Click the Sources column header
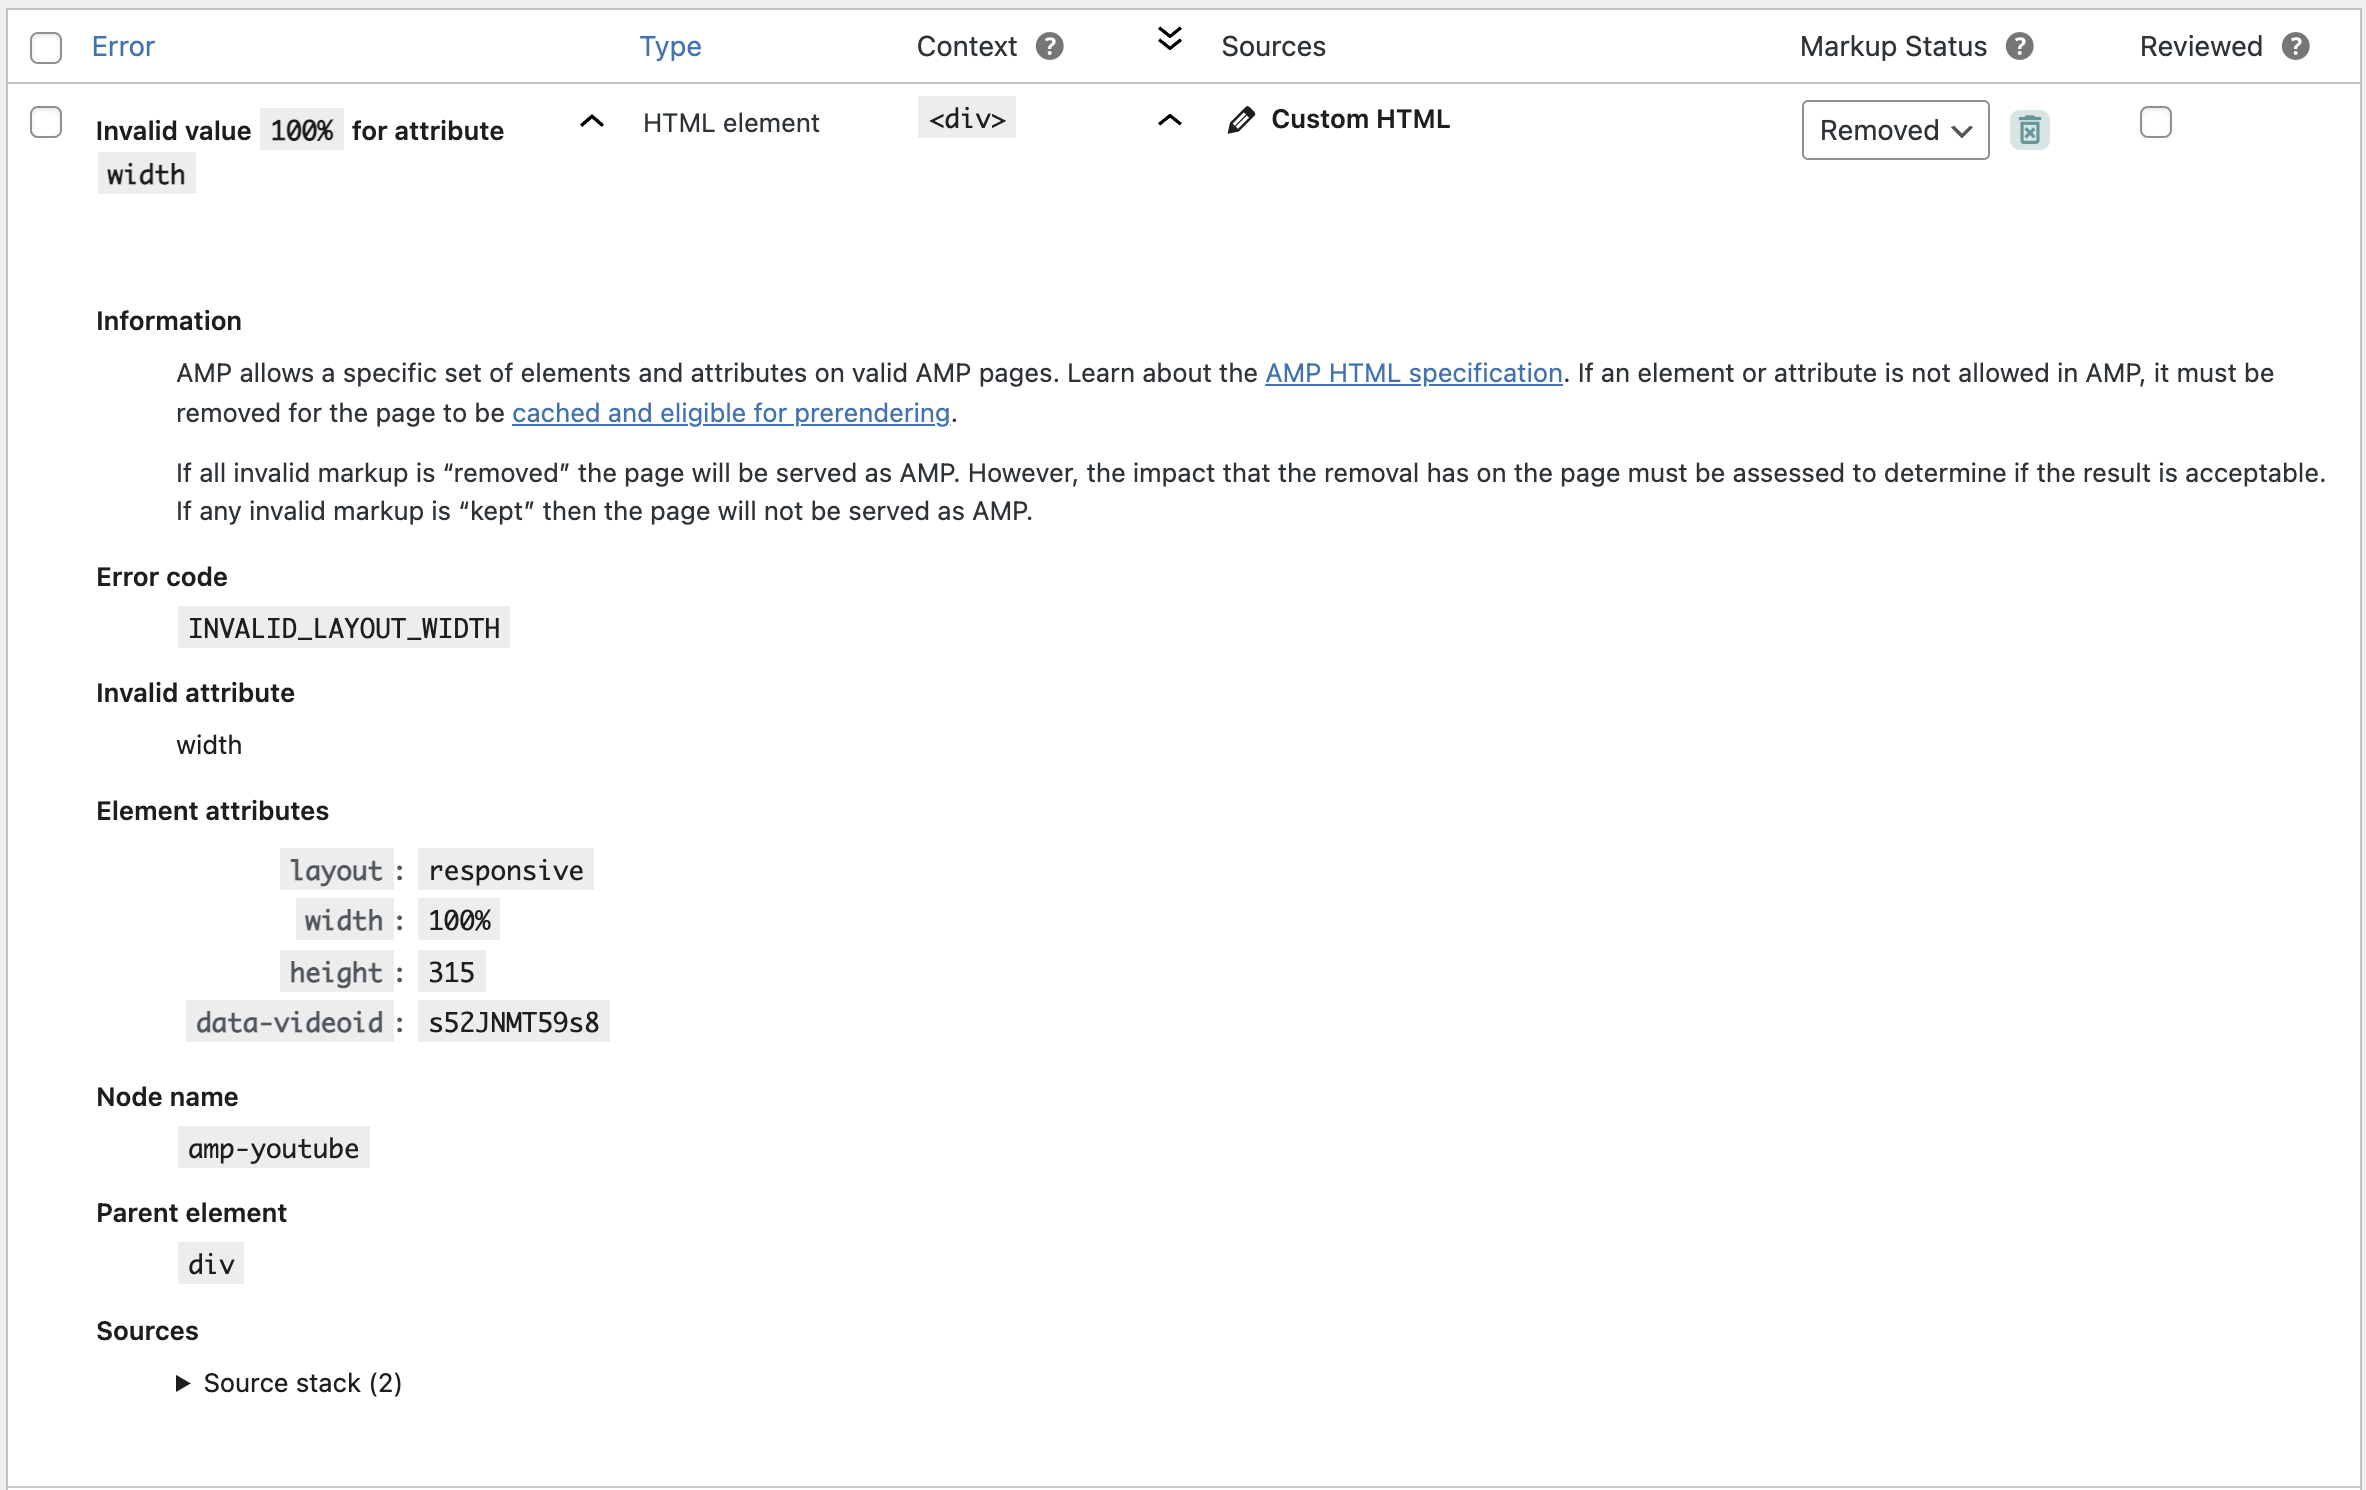The width and height of the screenshot is (2366, 1490). point(1273,46)
